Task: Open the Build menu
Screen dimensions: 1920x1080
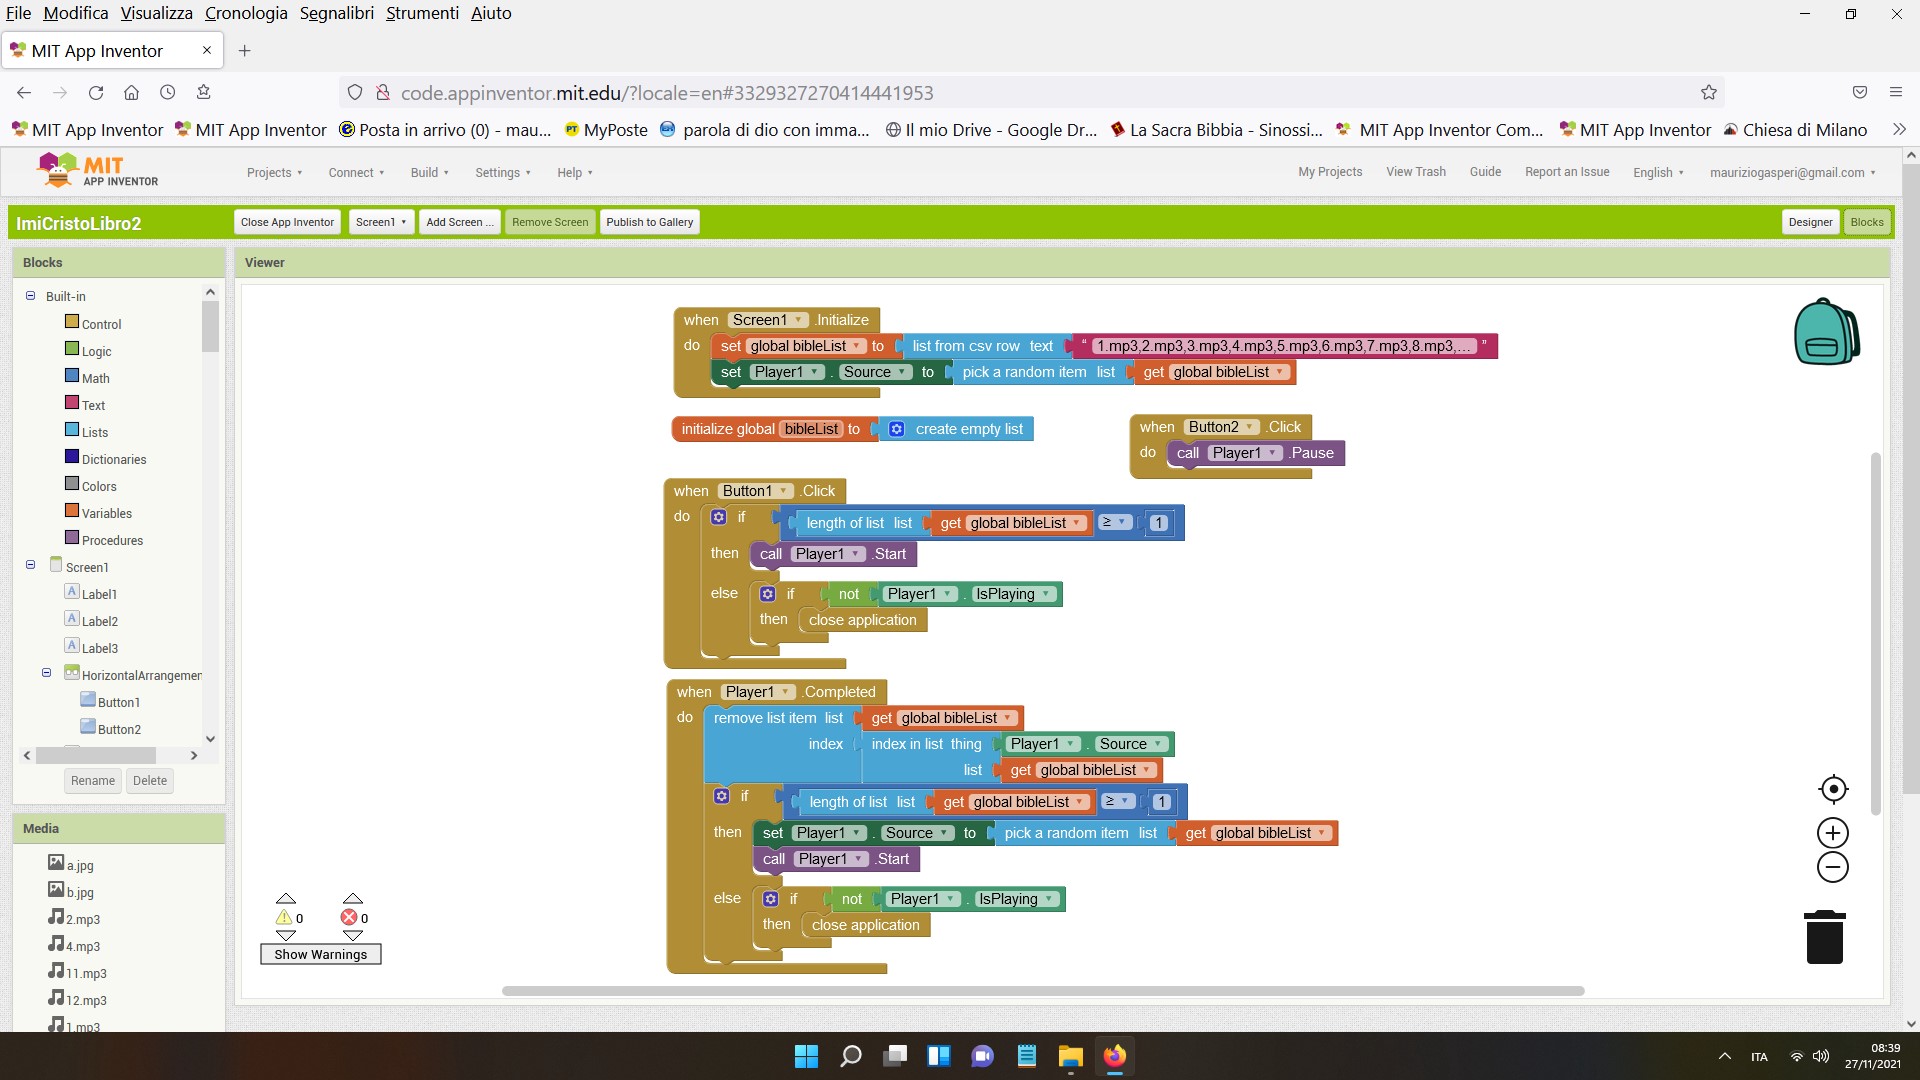Action: pyautogui.click(x=429, y=172)
